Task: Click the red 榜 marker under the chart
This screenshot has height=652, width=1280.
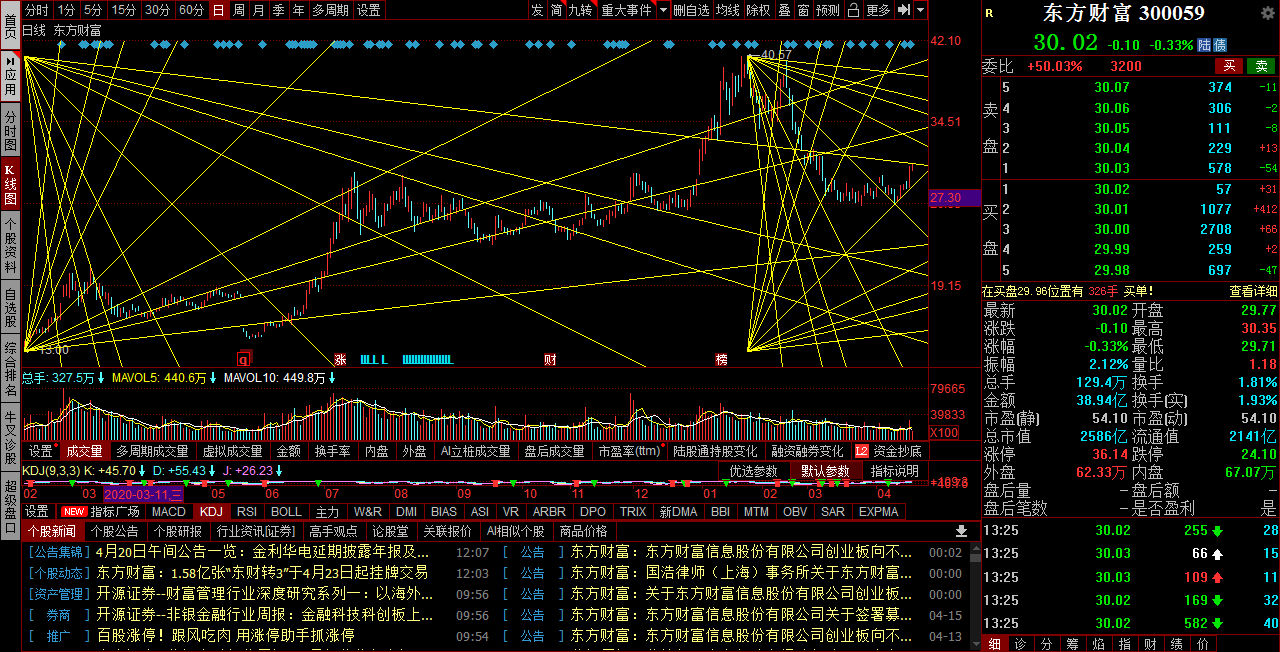Action: (722, 358)
